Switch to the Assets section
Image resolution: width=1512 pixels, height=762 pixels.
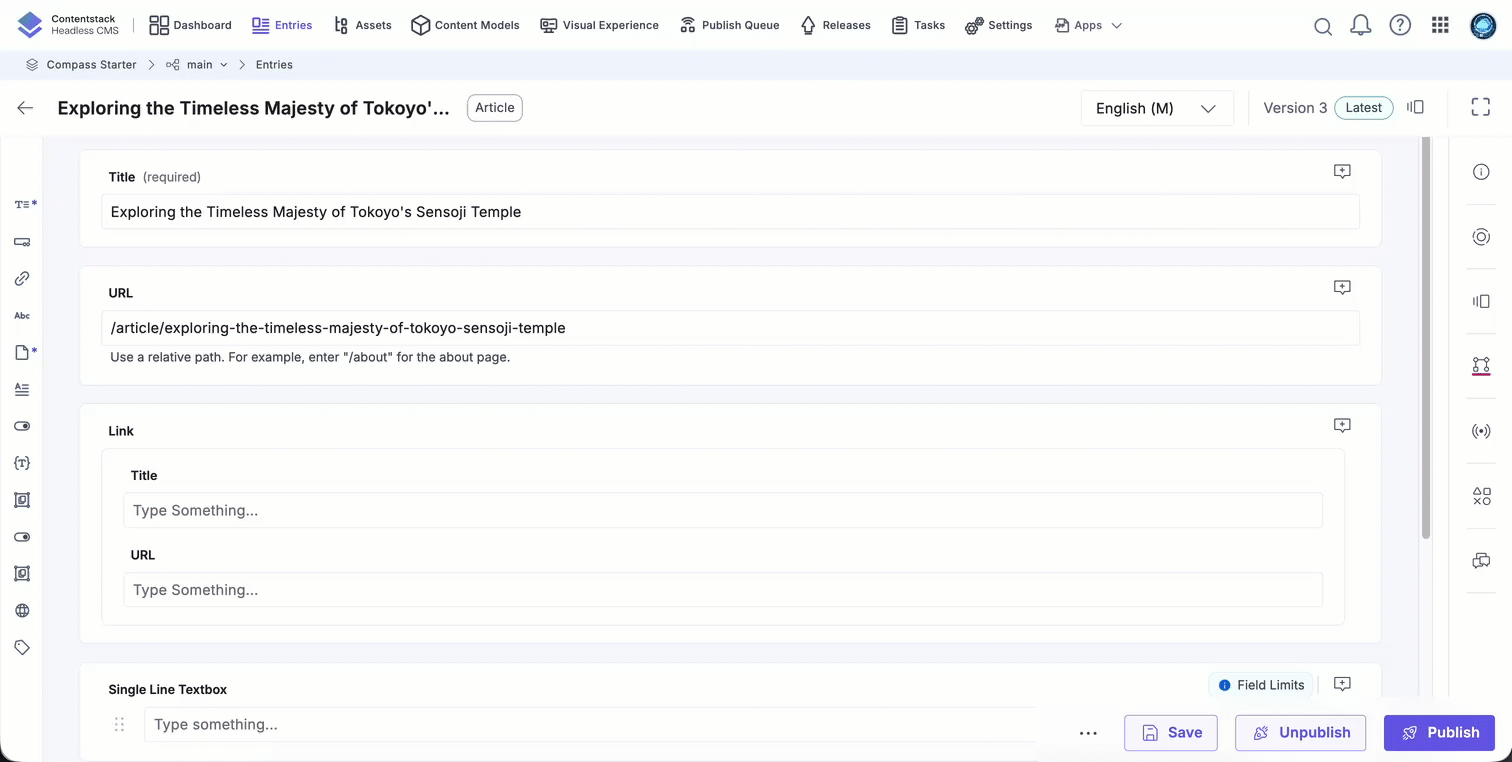click(x=362, y=25)
